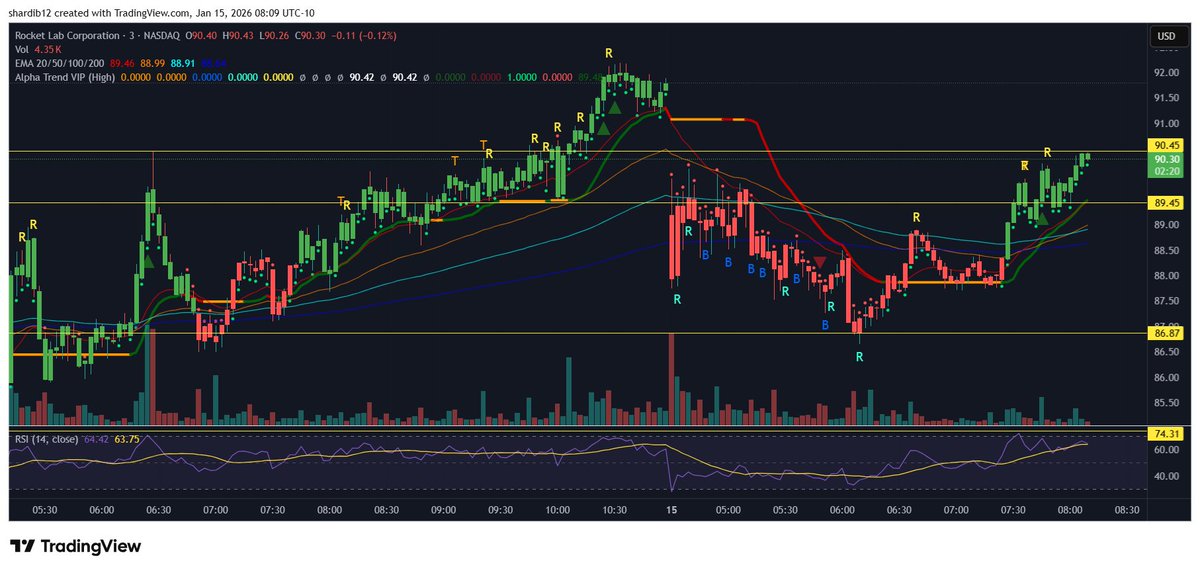Click the 85.50 price axis value
Image resolution: width=1200 pixels, height=571 pixels.
click(1165, 403)
